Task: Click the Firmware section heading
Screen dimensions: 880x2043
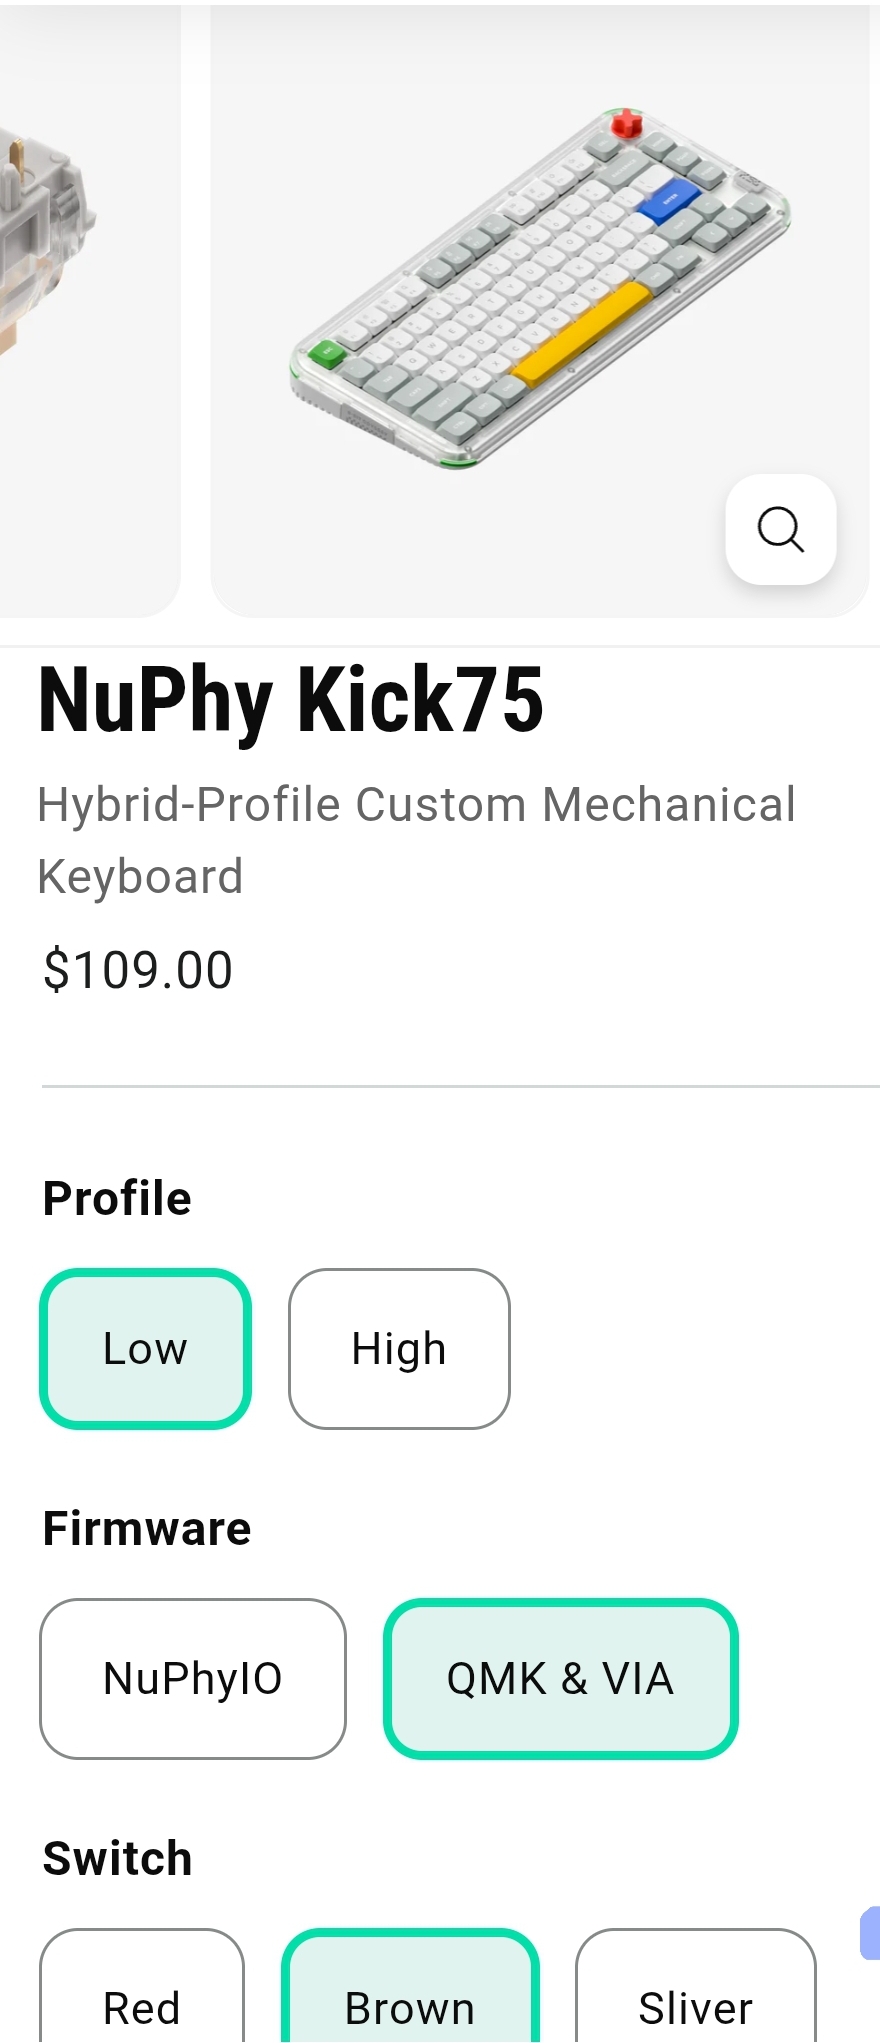Action: pos(147,1528)
